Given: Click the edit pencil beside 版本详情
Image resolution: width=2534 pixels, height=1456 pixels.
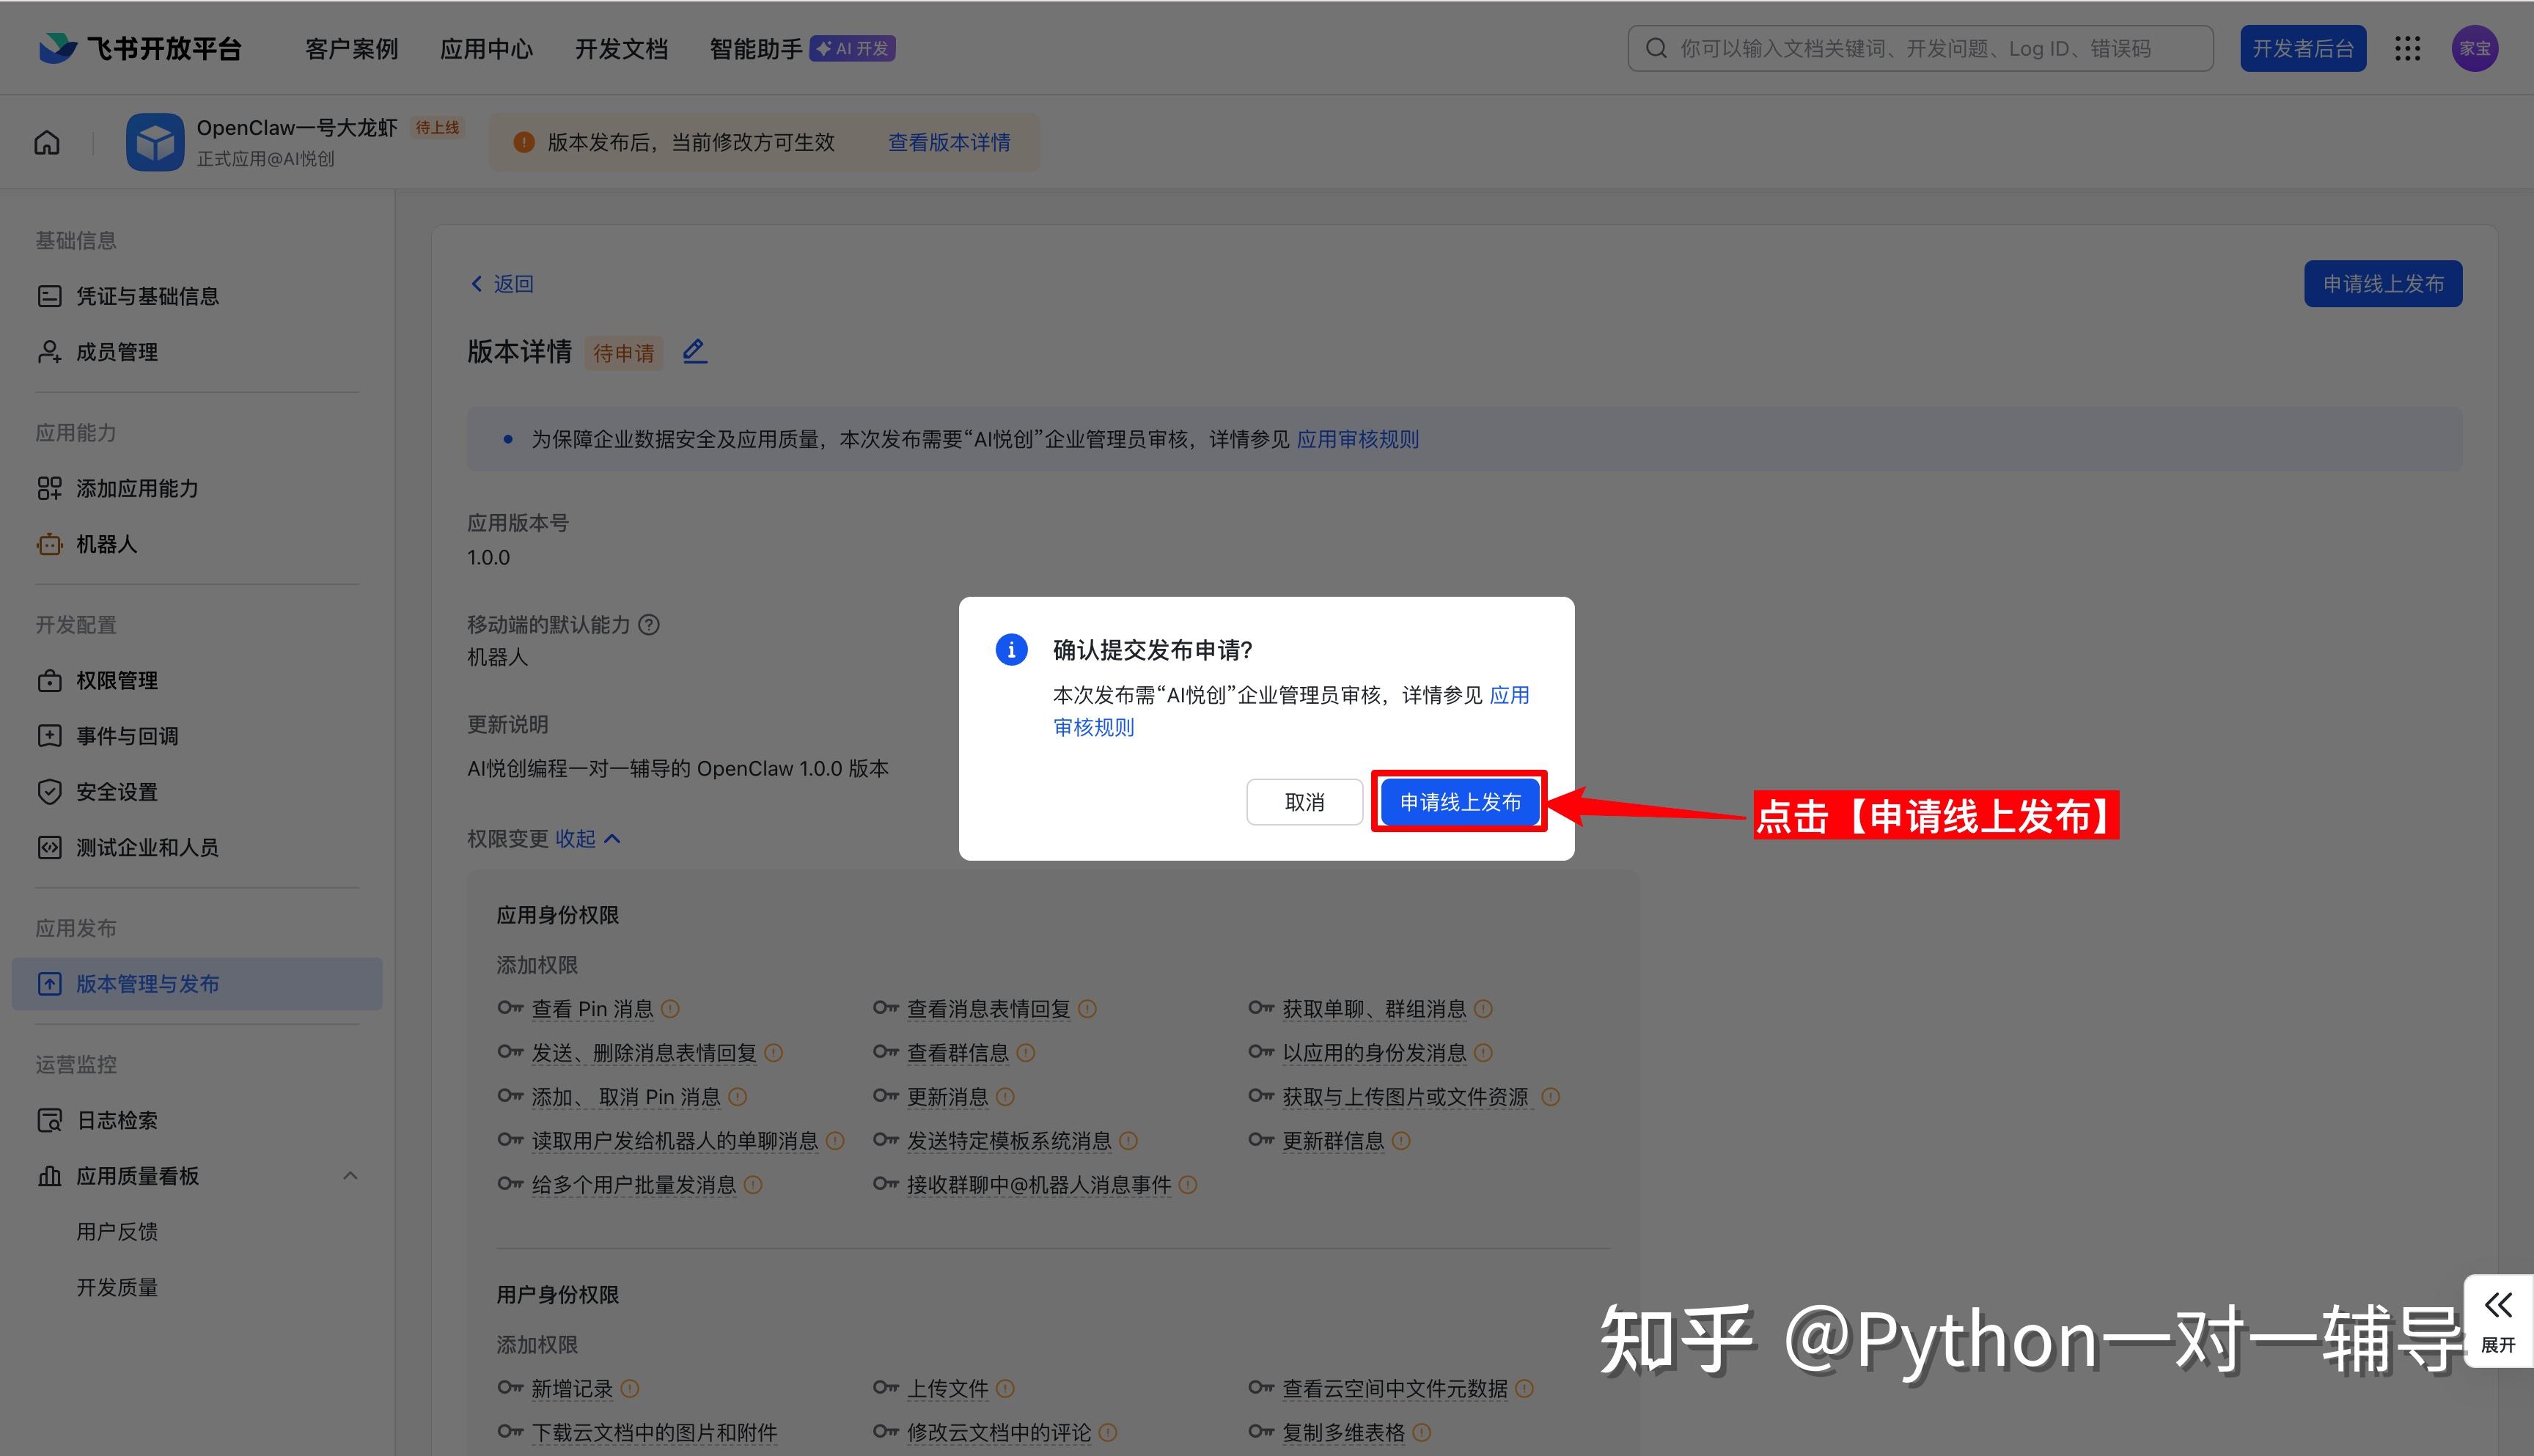Looking at the screenshot, I should pos(695,351).
